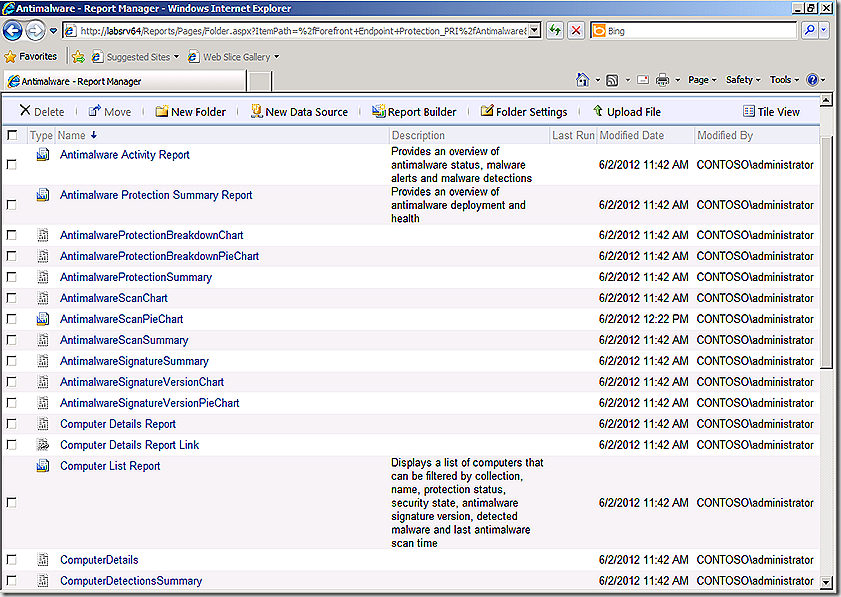Open Folder Settings in toolbar

[x=523, y=112]
